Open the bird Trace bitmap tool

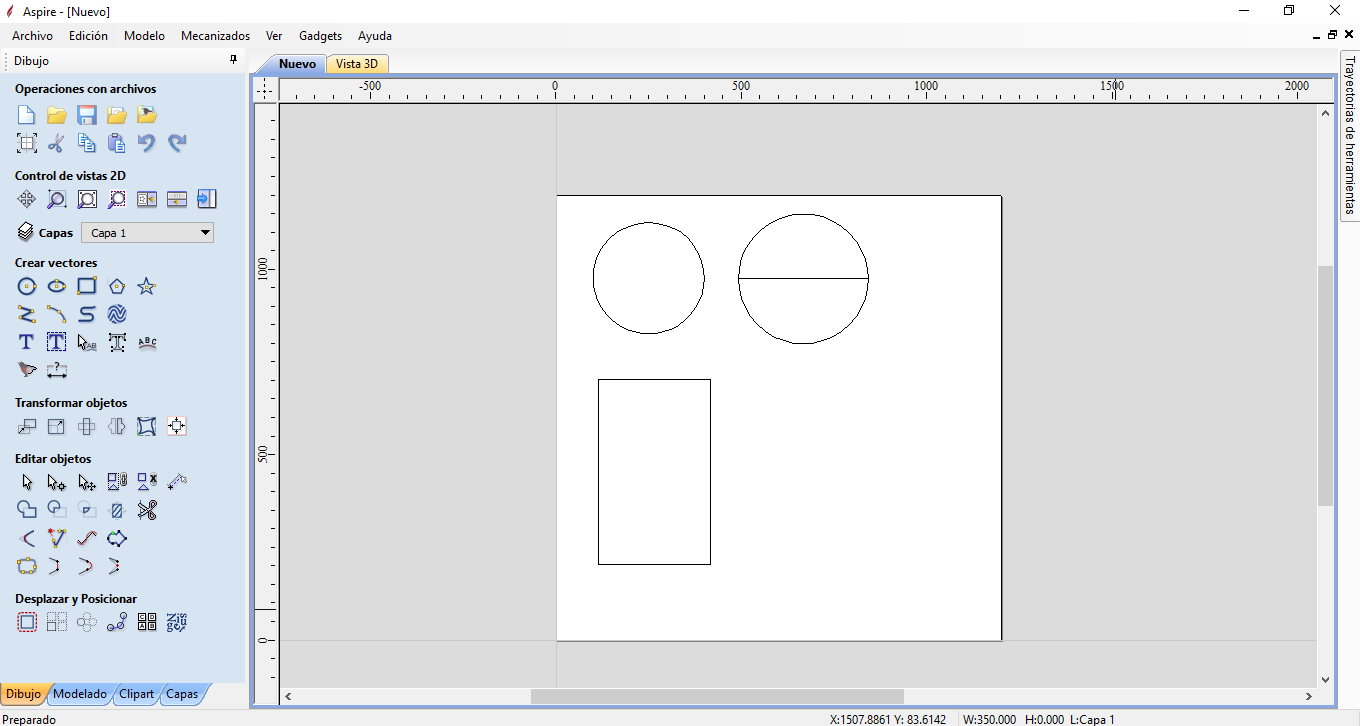pos(27,371)
